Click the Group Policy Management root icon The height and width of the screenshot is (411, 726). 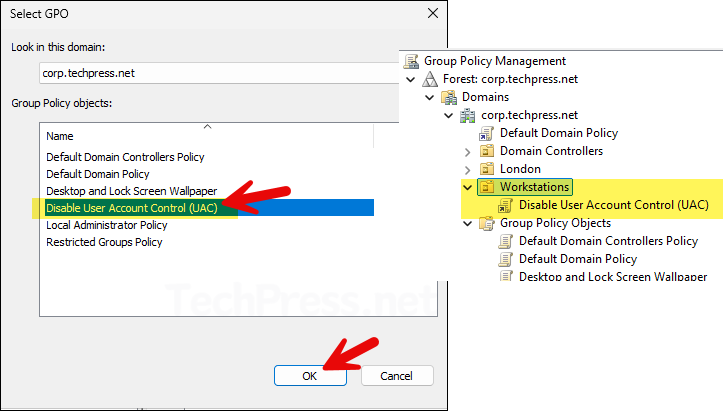(411, 61)
